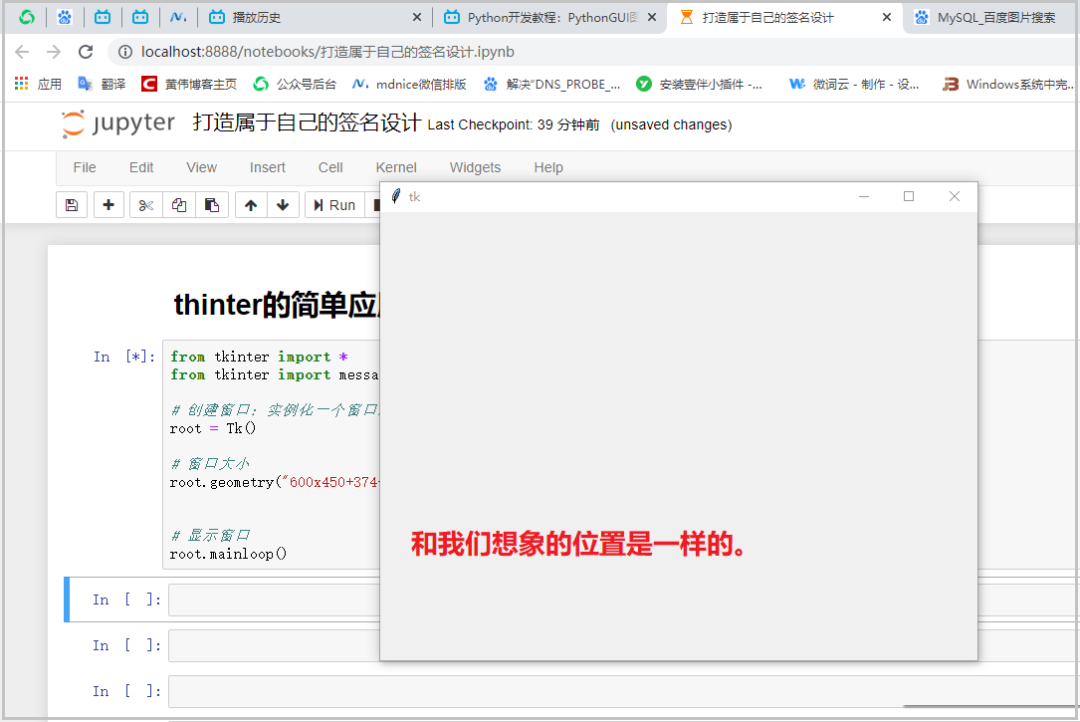Open the Cell menu dropdown
The height and width of the screenshot is (722, 1080).
click(330, 167)
